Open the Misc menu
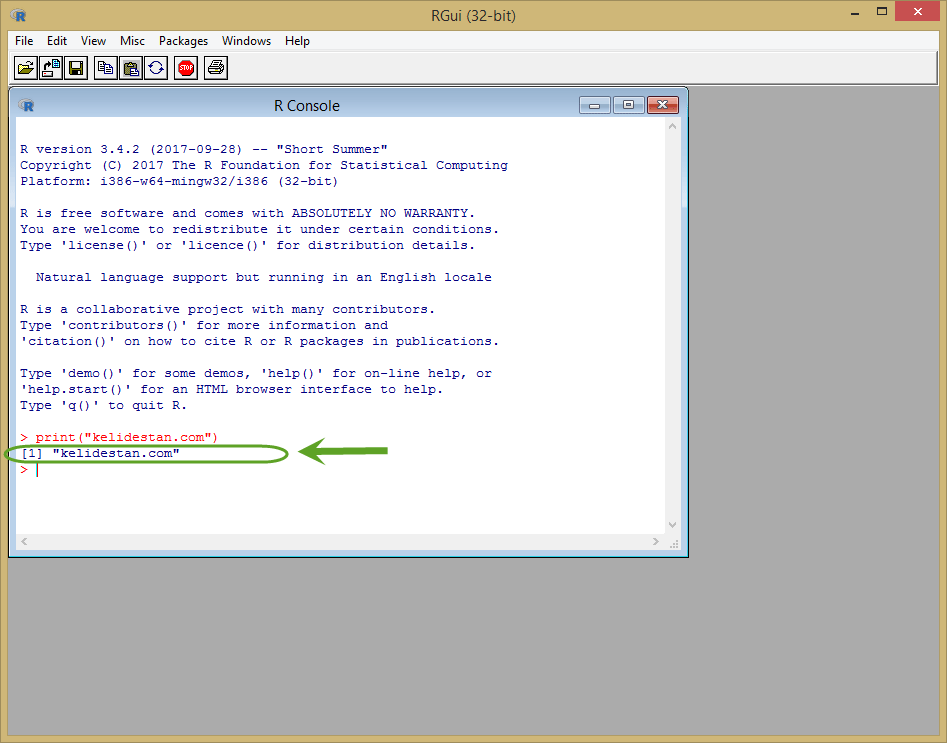The image size is (947, 743). click(132, 40)
